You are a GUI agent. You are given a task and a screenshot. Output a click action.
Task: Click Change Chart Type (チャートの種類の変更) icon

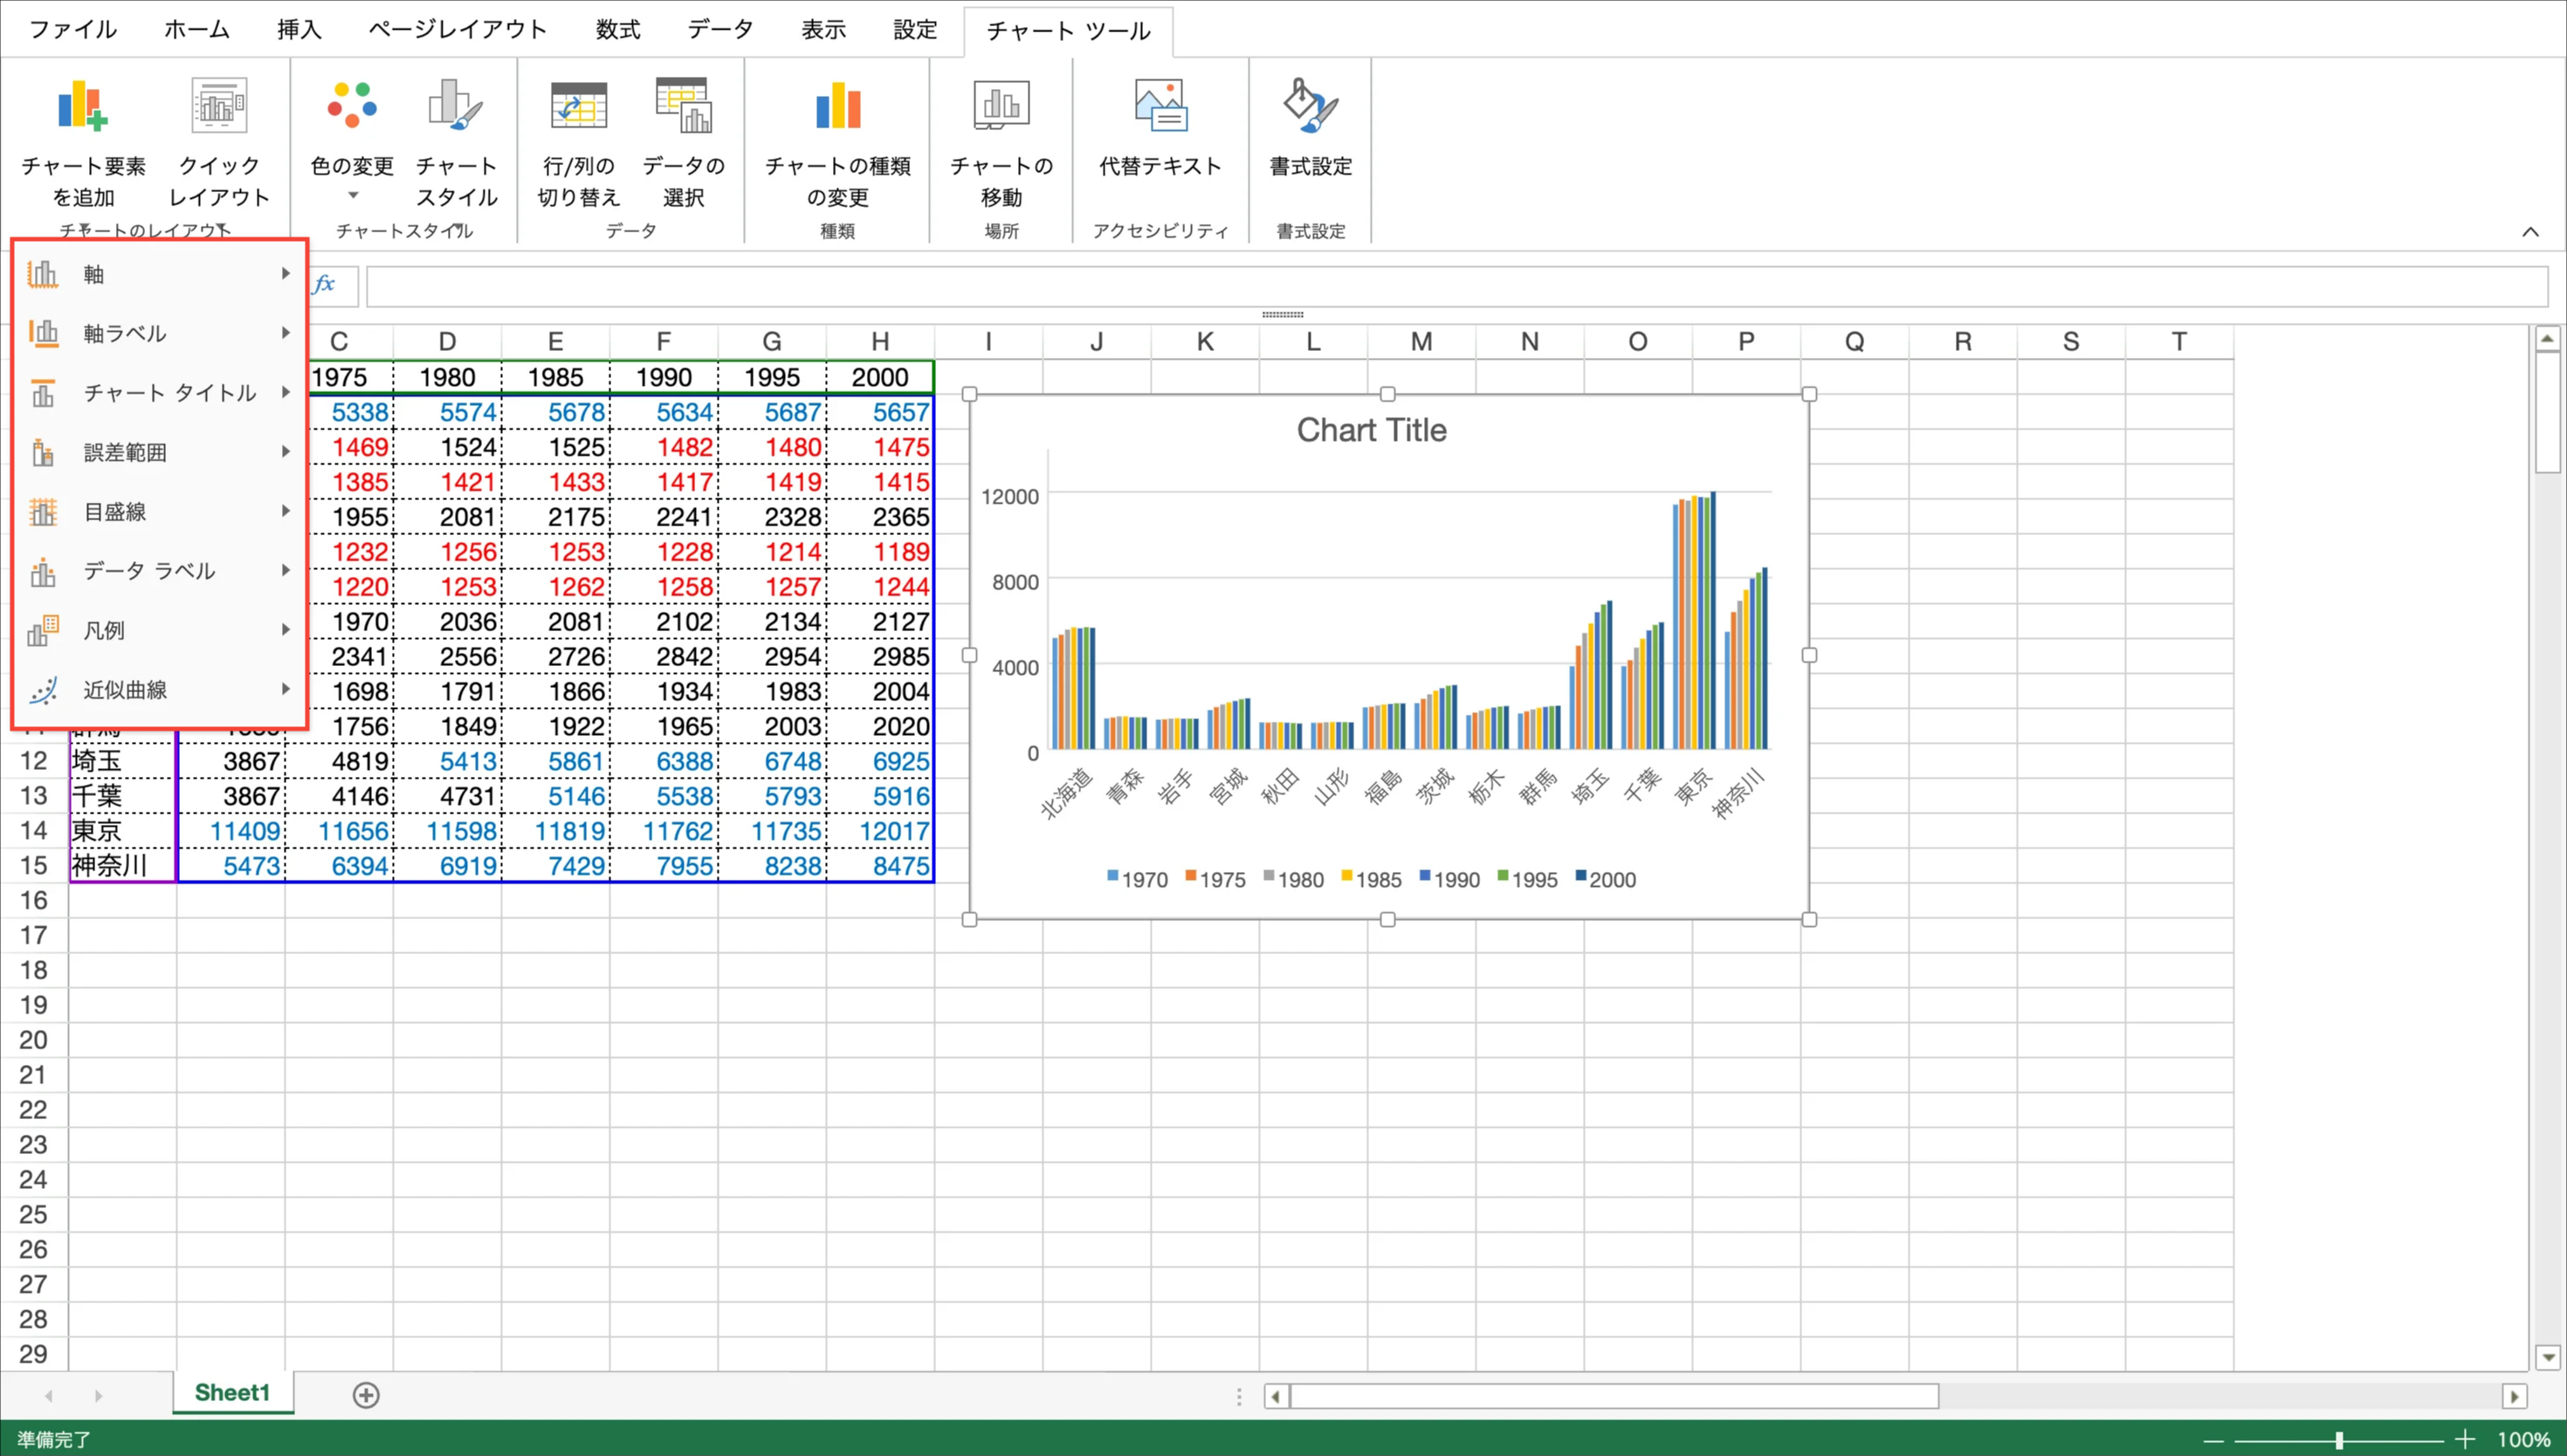pos(837,106)
